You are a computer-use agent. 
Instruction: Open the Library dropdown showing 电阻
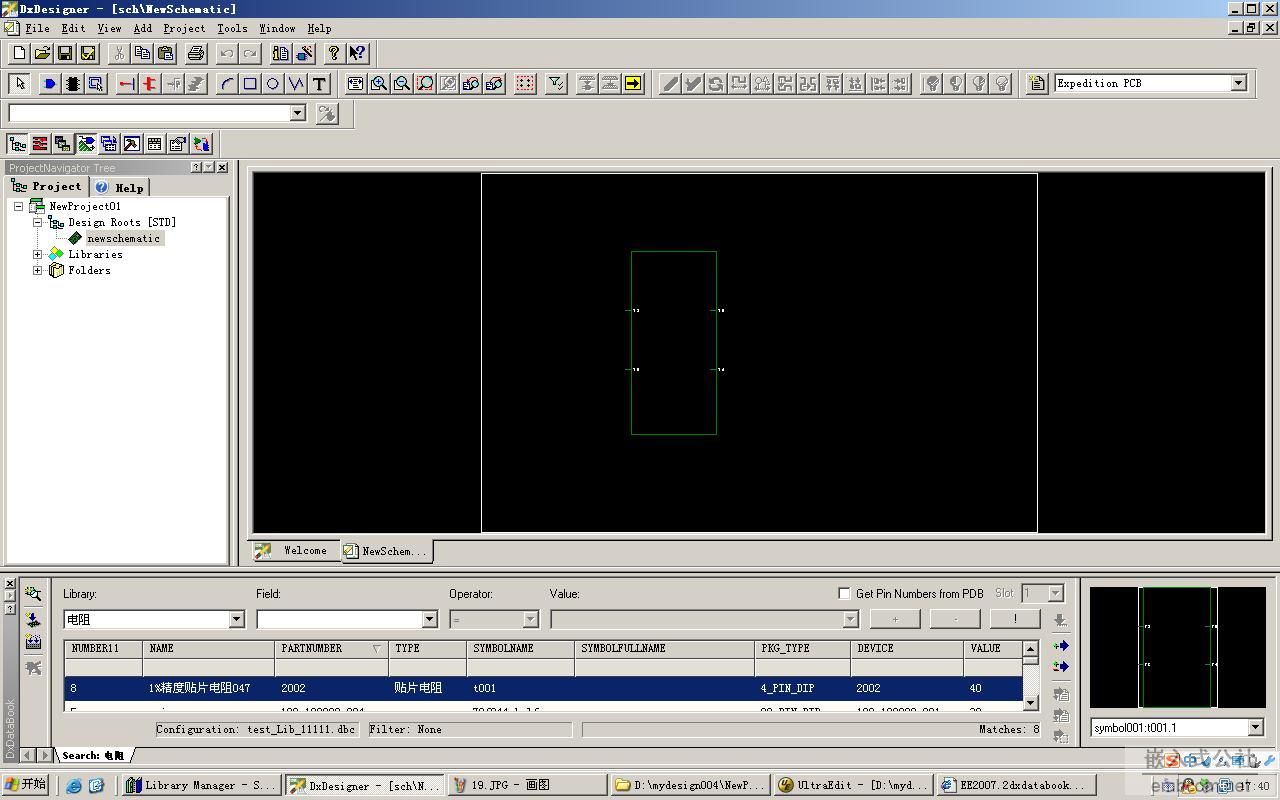coord(237,619)
